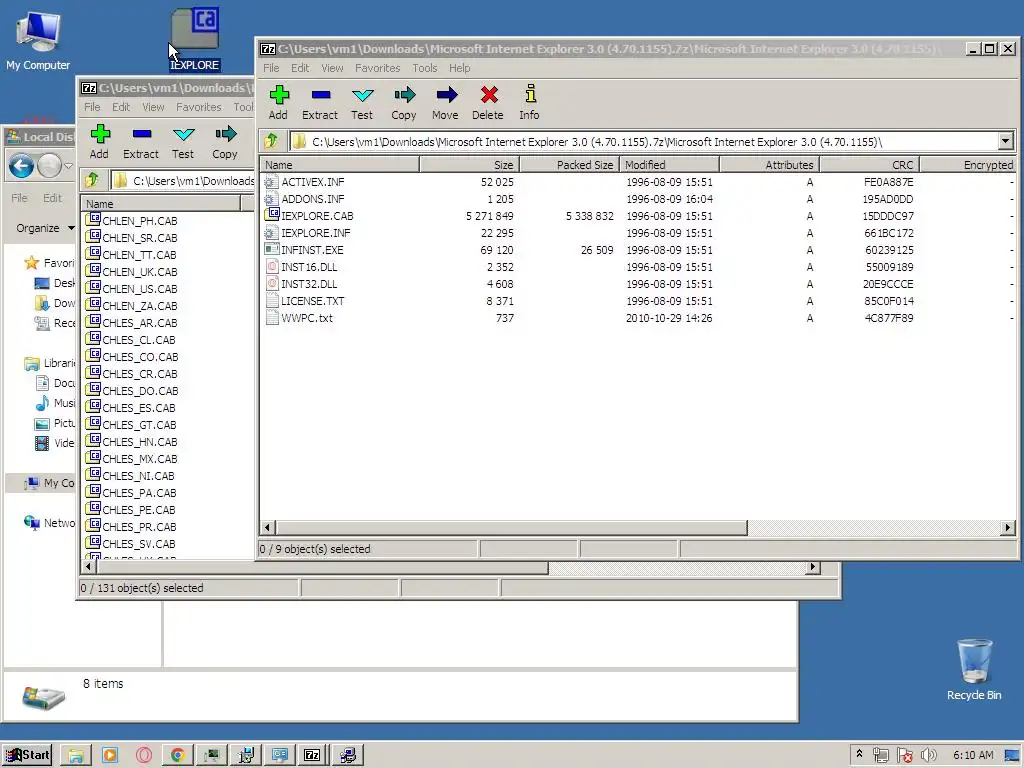Select INST16.DLL file
The height and width of the screenshot is (768, 1024).
[301, 267]
